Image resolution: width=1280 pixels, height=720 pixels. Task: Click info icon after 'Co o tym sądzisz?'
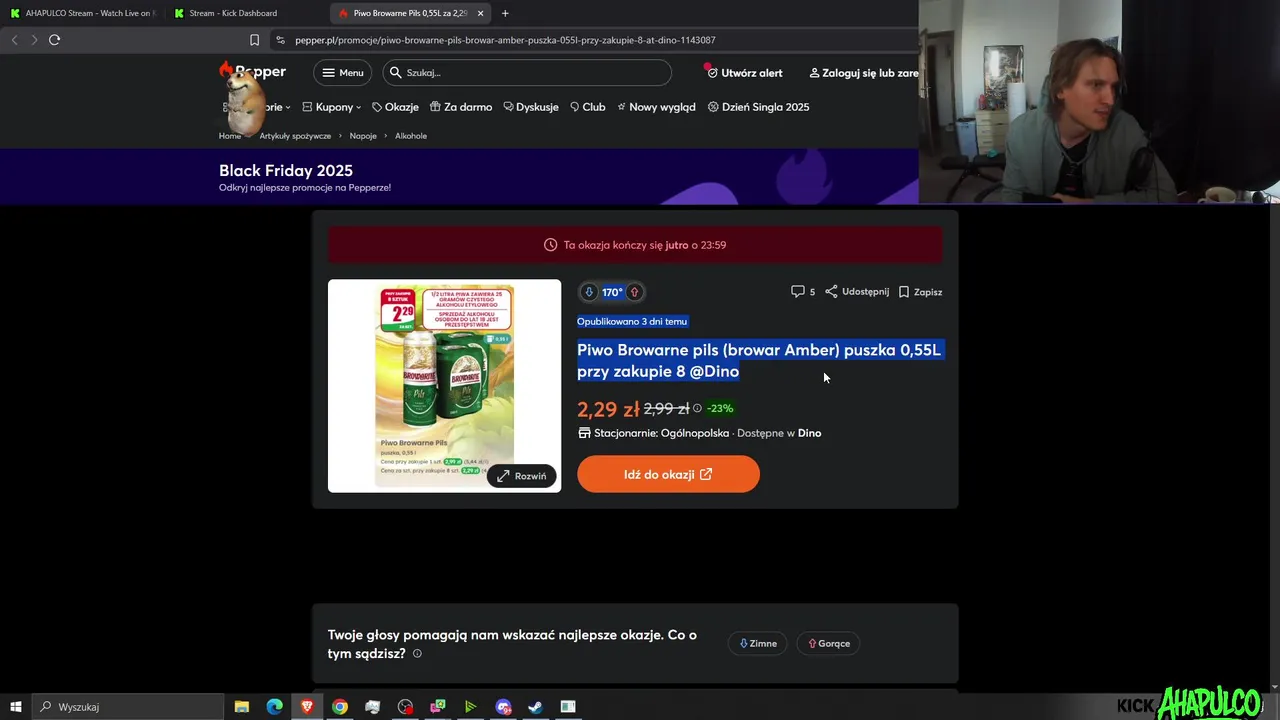coord(417,654)
